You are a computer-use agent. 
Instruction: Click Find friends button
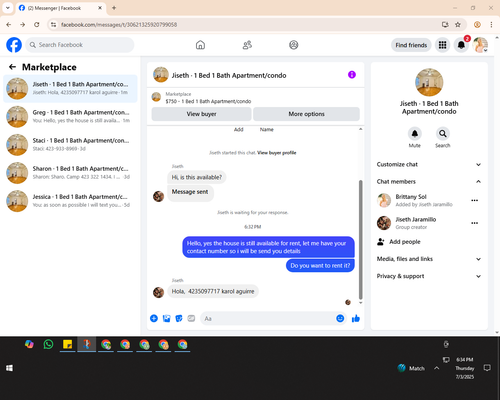tap(411, 45)
